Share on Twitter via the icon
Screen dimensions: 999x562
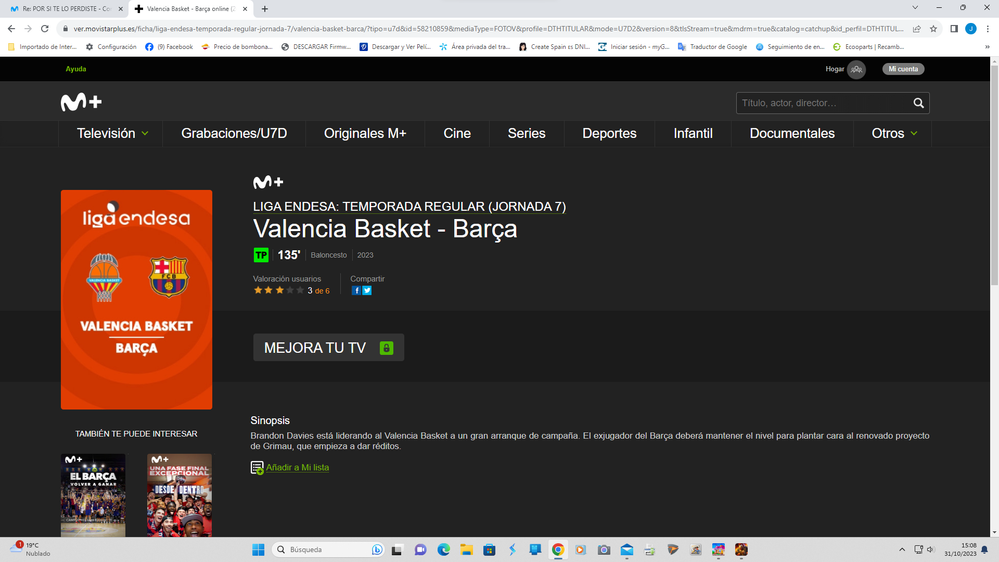pos(367,291)
